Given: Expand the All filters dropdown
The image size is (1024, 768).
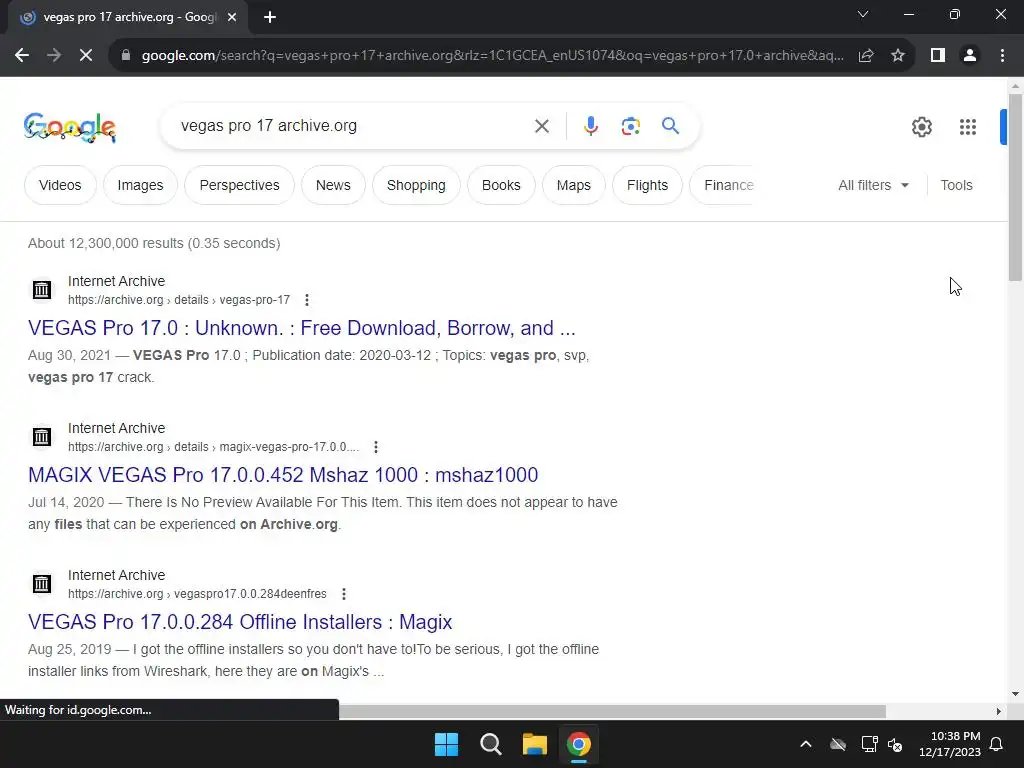Looking at the screenshot, I should [873, 185].
